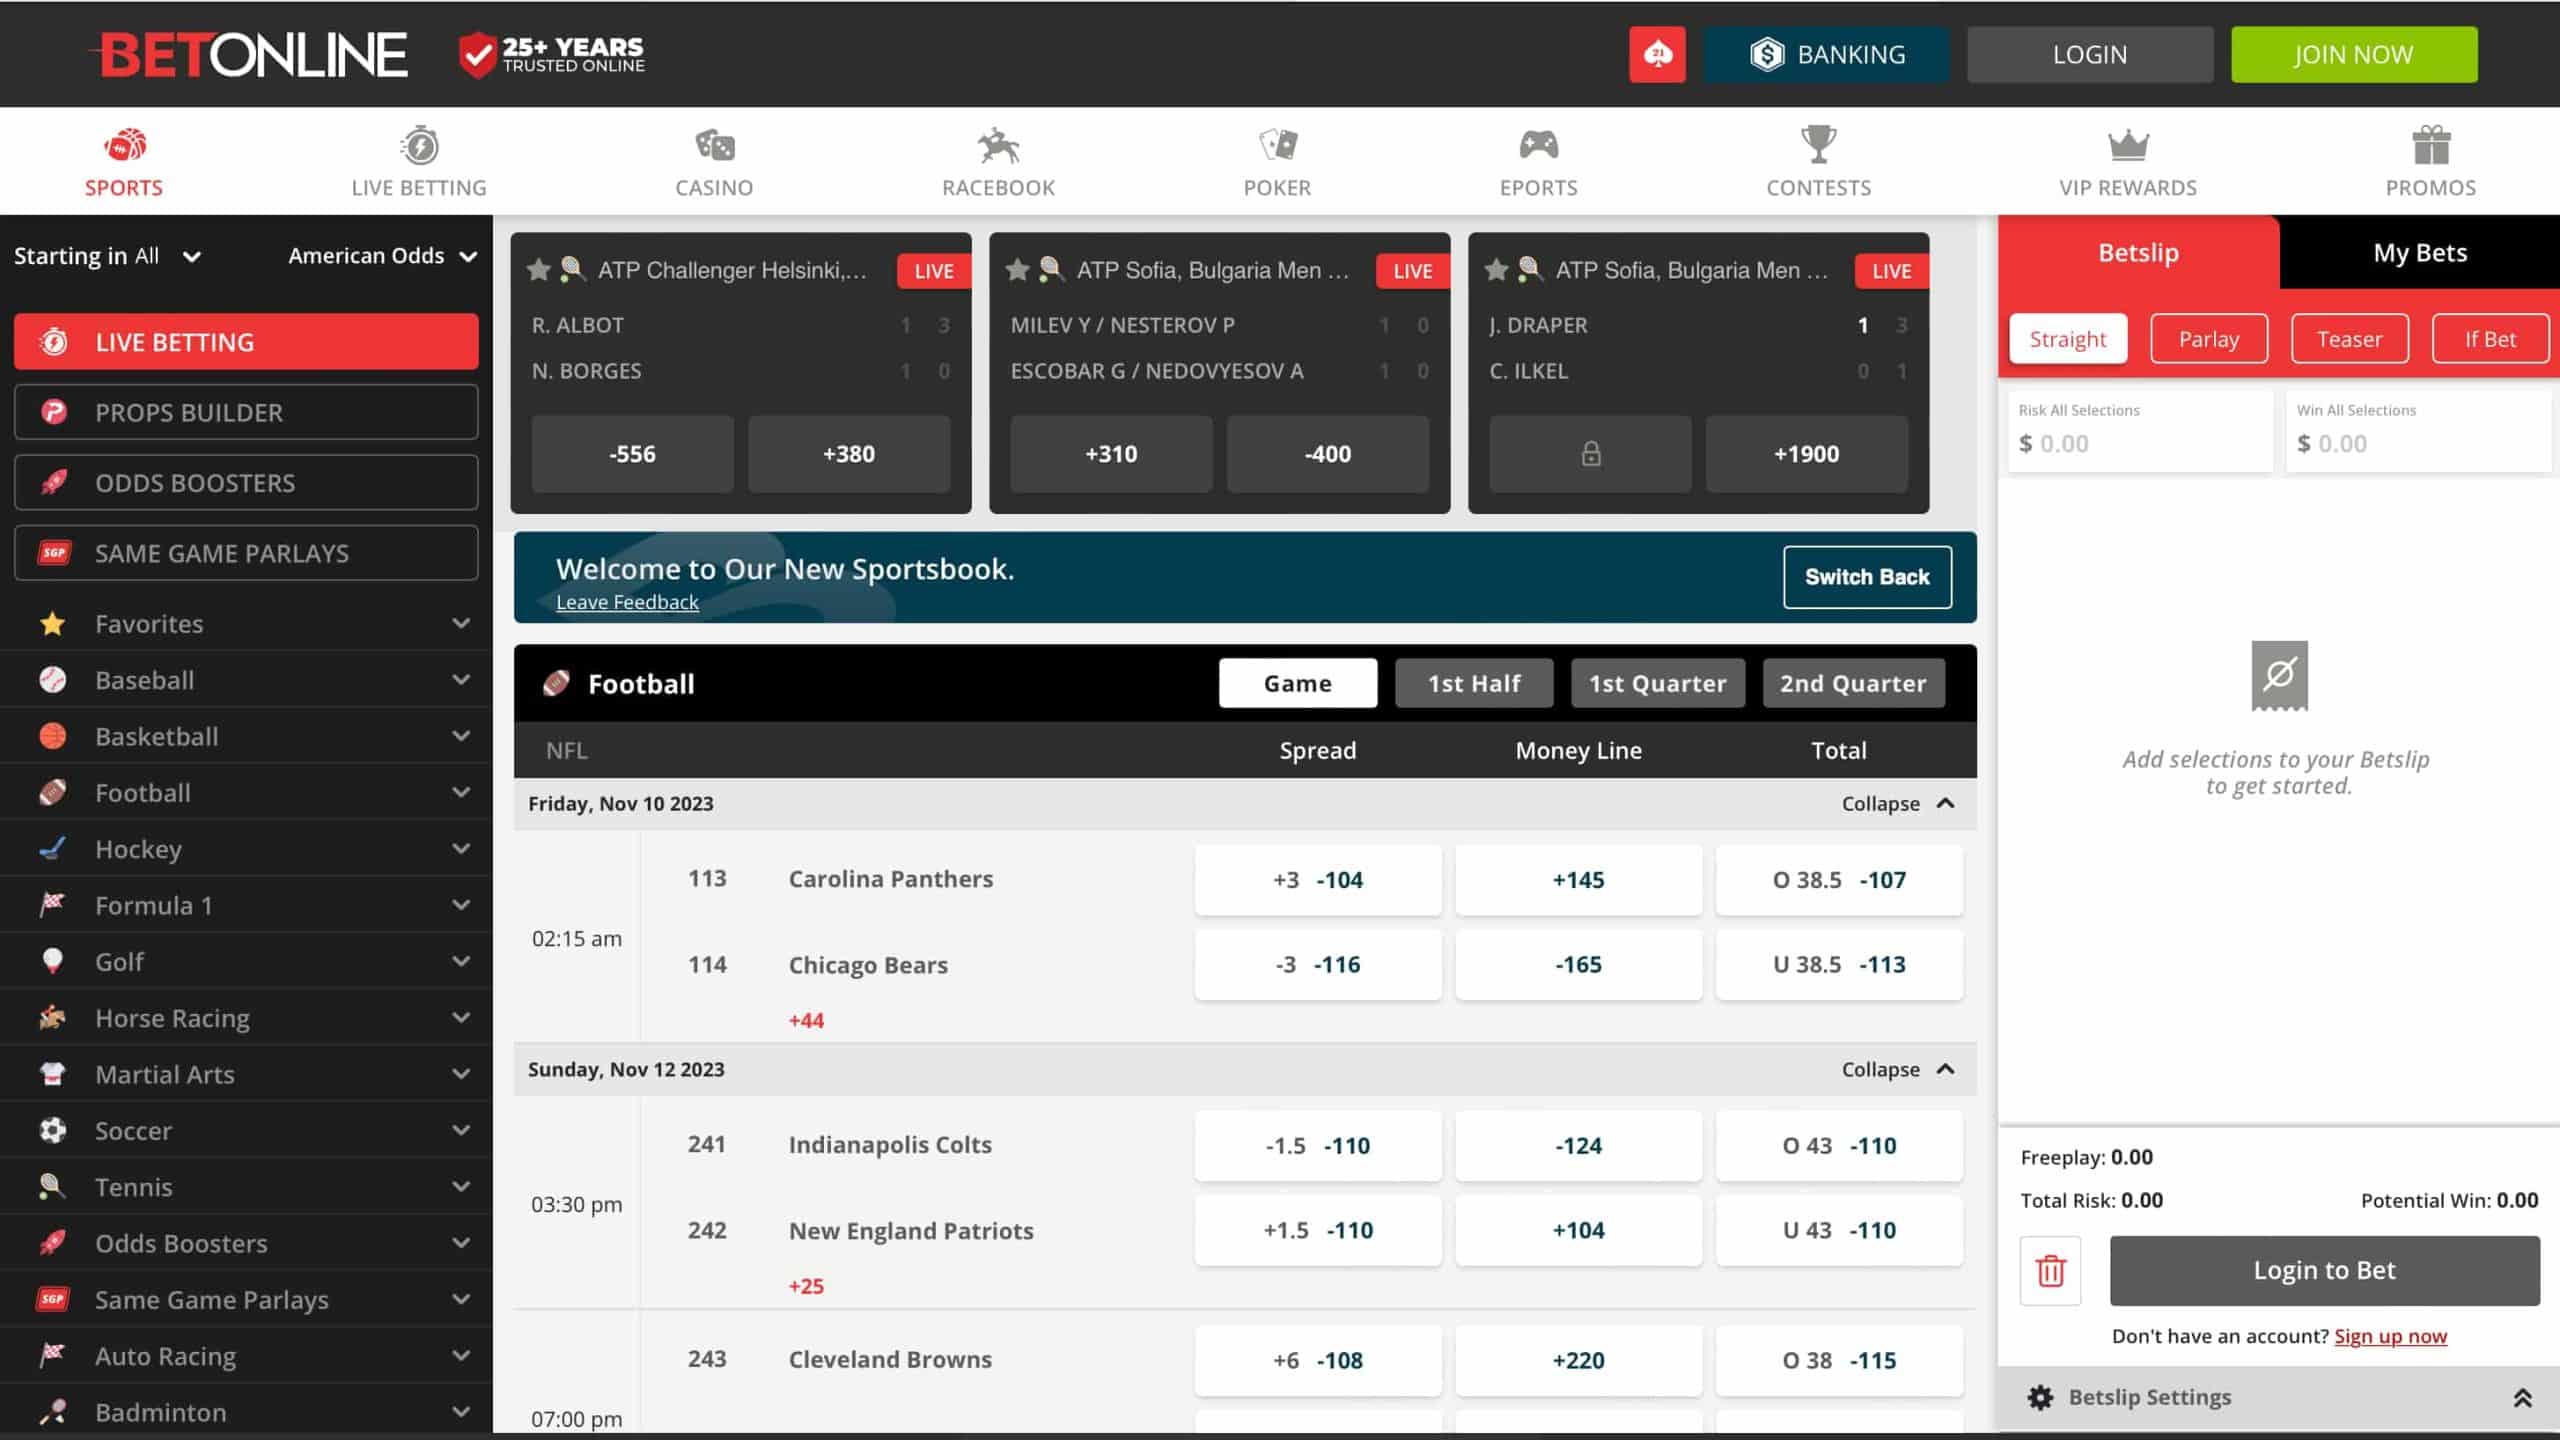2560x1440 pixels.
Task: Switch odds view to 1st Half
Action: (x=1474, y=683)
